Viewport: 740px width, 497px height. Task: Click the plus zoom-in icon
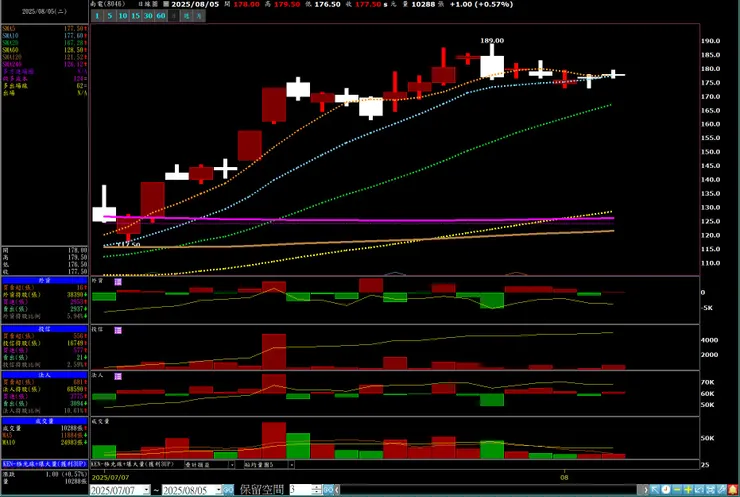688,490
